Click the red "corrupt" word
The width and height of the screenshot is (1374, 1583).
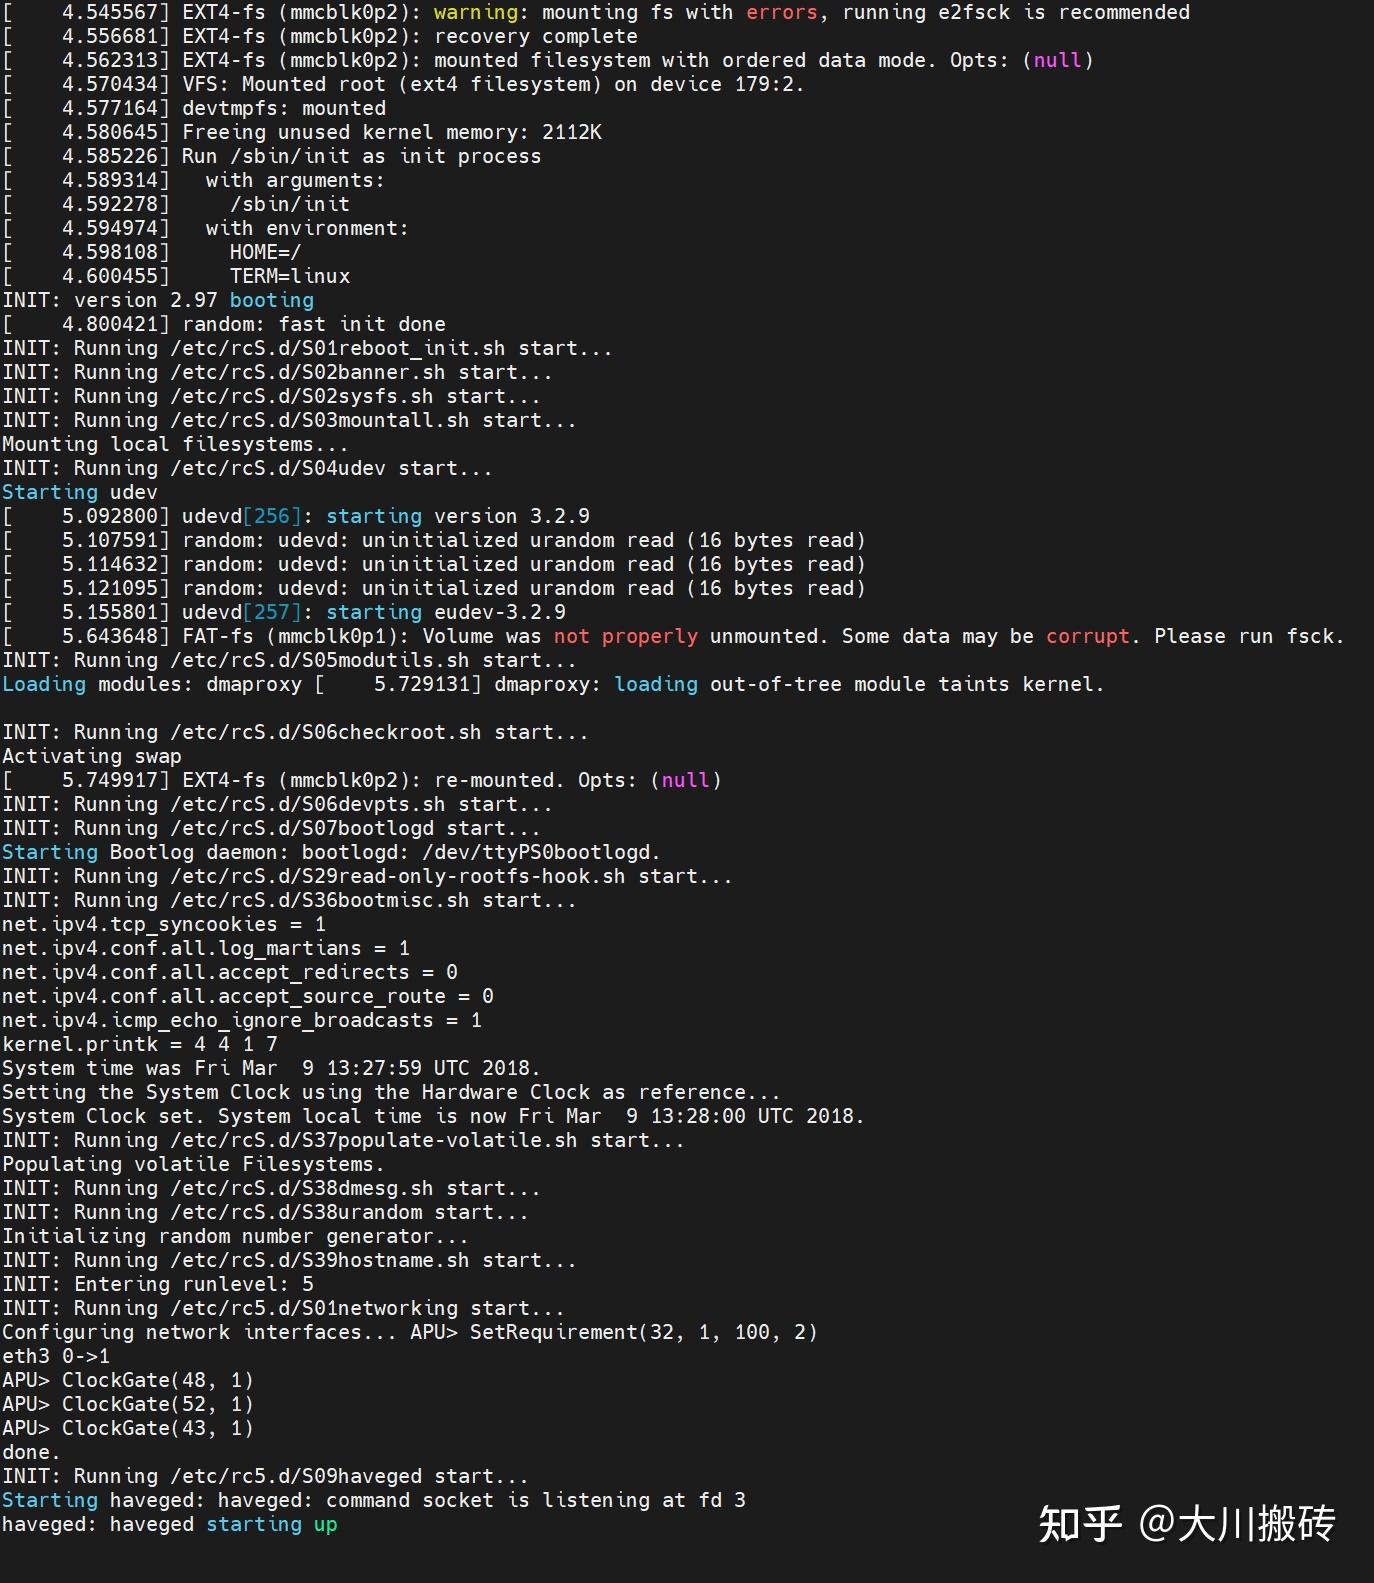[x=1087, y=636]
